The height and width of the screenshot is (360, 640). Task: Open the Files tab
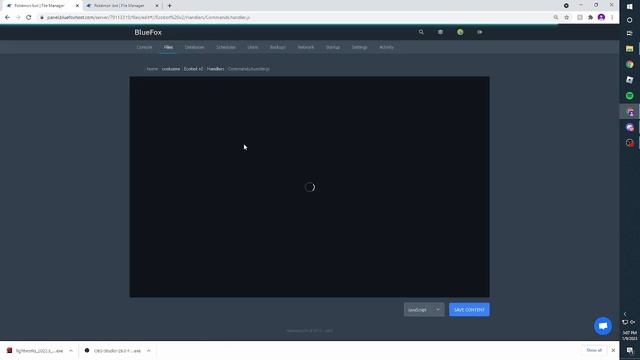tap(168, 47)
